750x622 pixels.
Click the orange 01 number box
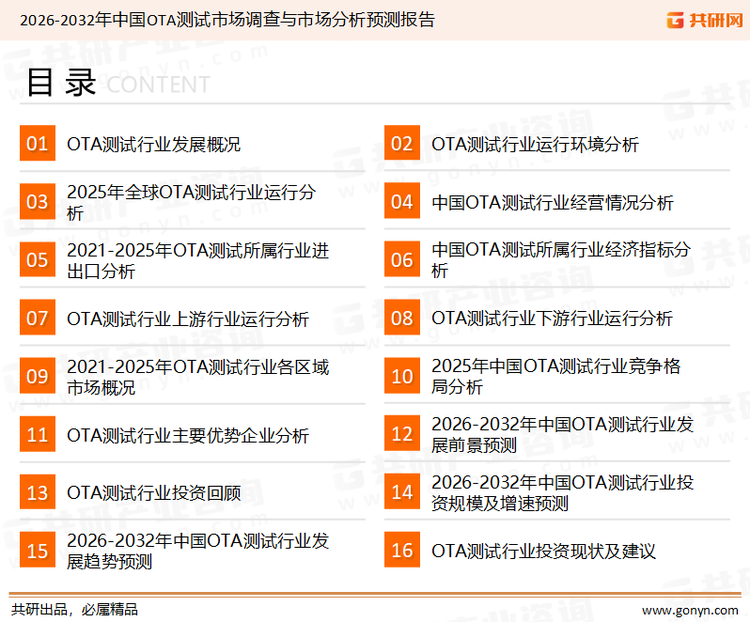point(37,143)
